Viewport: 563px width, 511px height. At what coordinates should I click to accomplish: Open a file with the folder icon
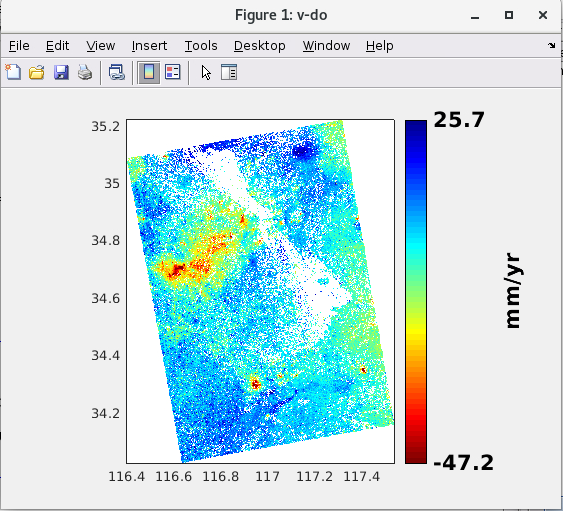pyautogui.click(x=37, y=72)
